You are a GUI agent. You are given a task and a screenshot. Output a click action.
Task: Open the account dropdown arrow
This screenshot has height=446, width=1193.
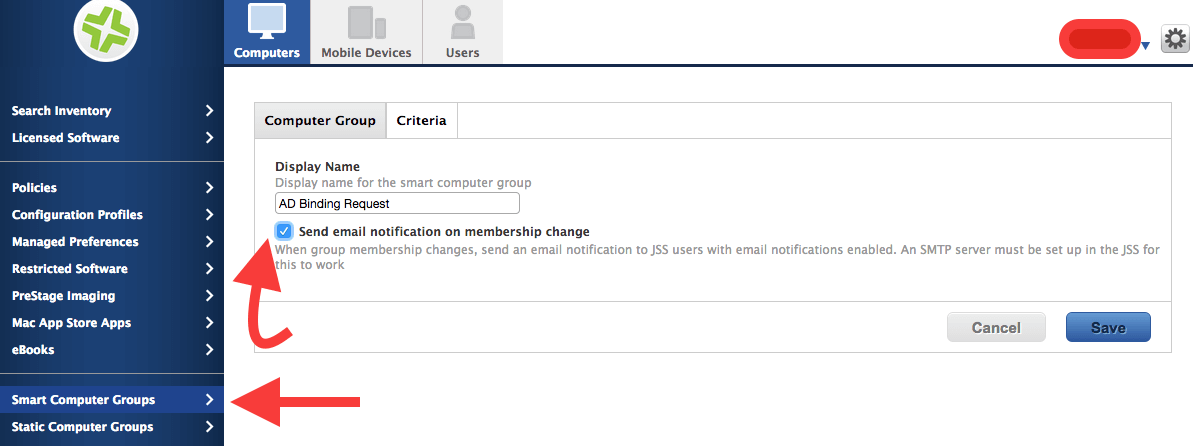(1146, 47)
